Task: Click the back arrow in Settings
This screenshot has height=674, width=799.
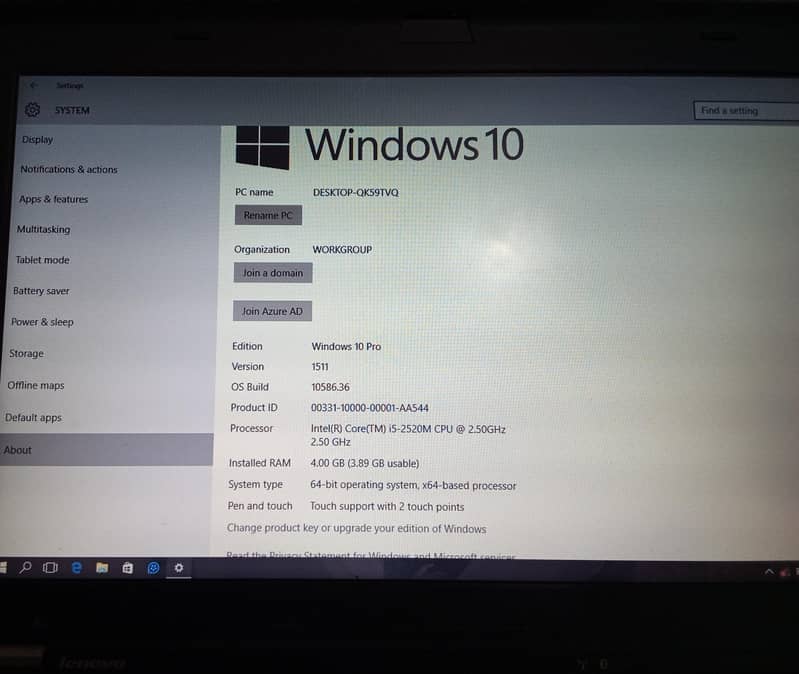Action: (x=34, y=86)
